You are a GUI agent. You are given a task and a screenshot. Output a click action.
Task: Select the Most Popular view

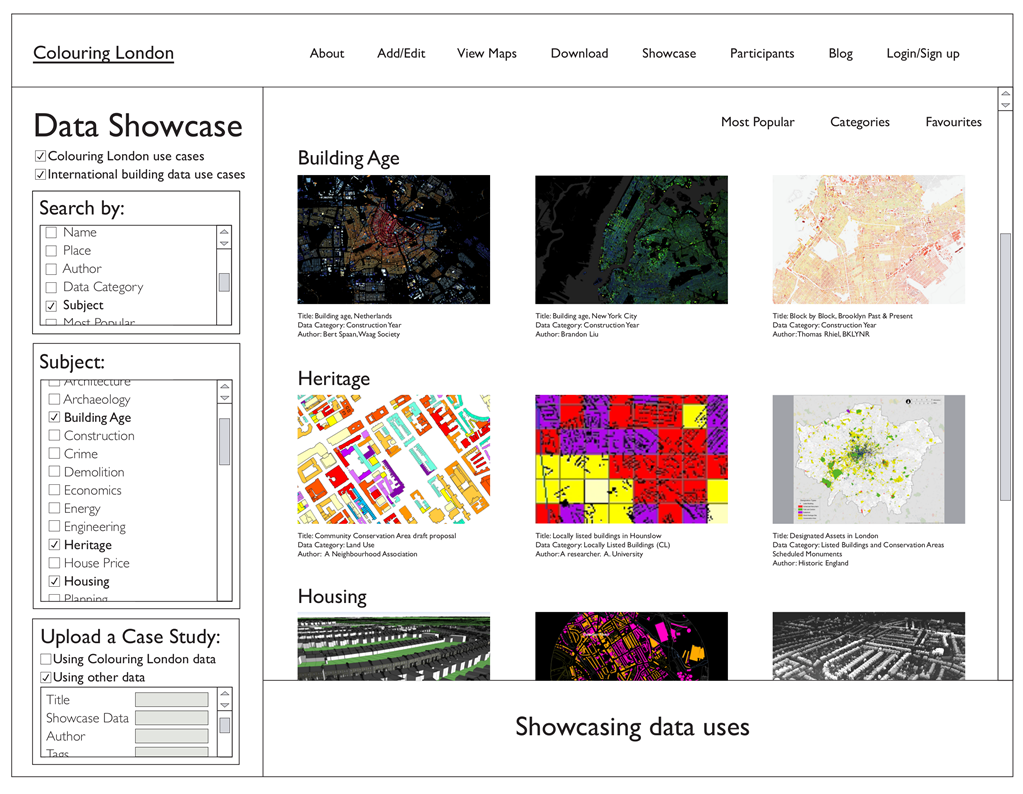coord(757,121)
